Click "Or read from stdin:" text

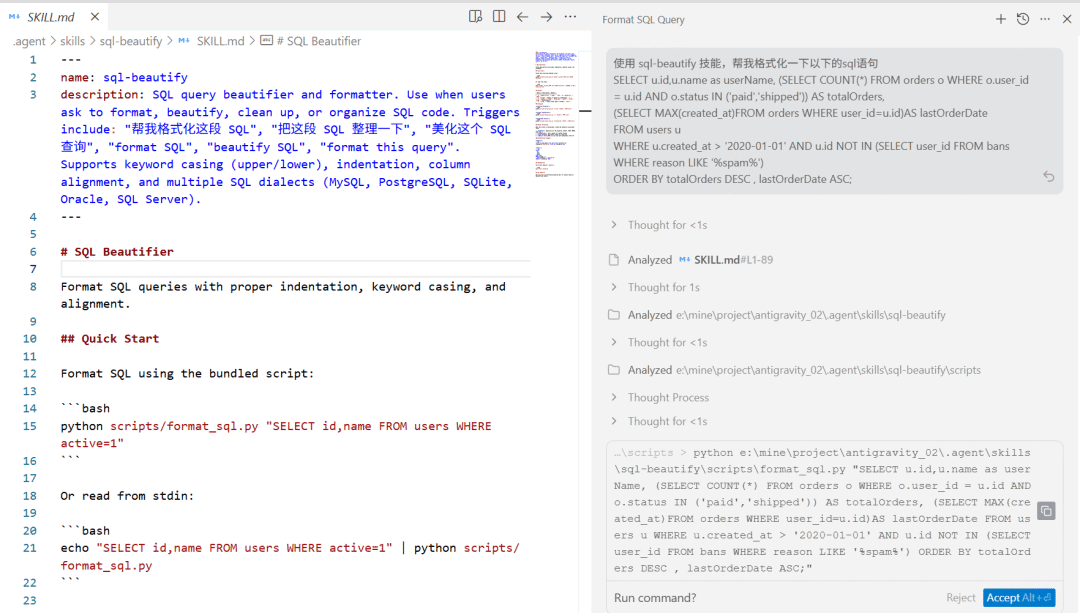pyautogui.click(x=127, y=496)
